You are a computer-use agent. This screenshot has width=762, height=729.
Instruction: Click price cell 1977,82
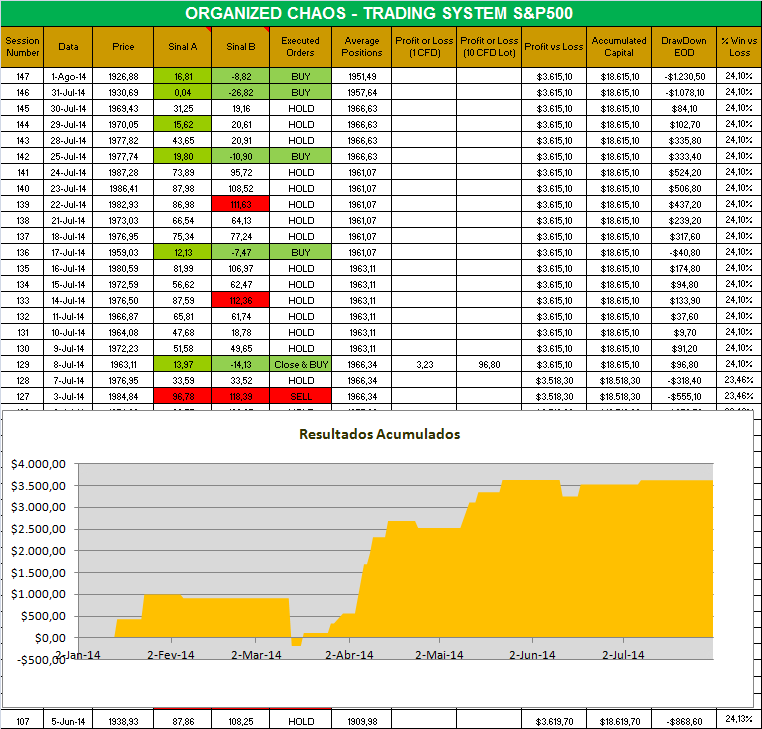pyautogui.click(x=123, y=140)
